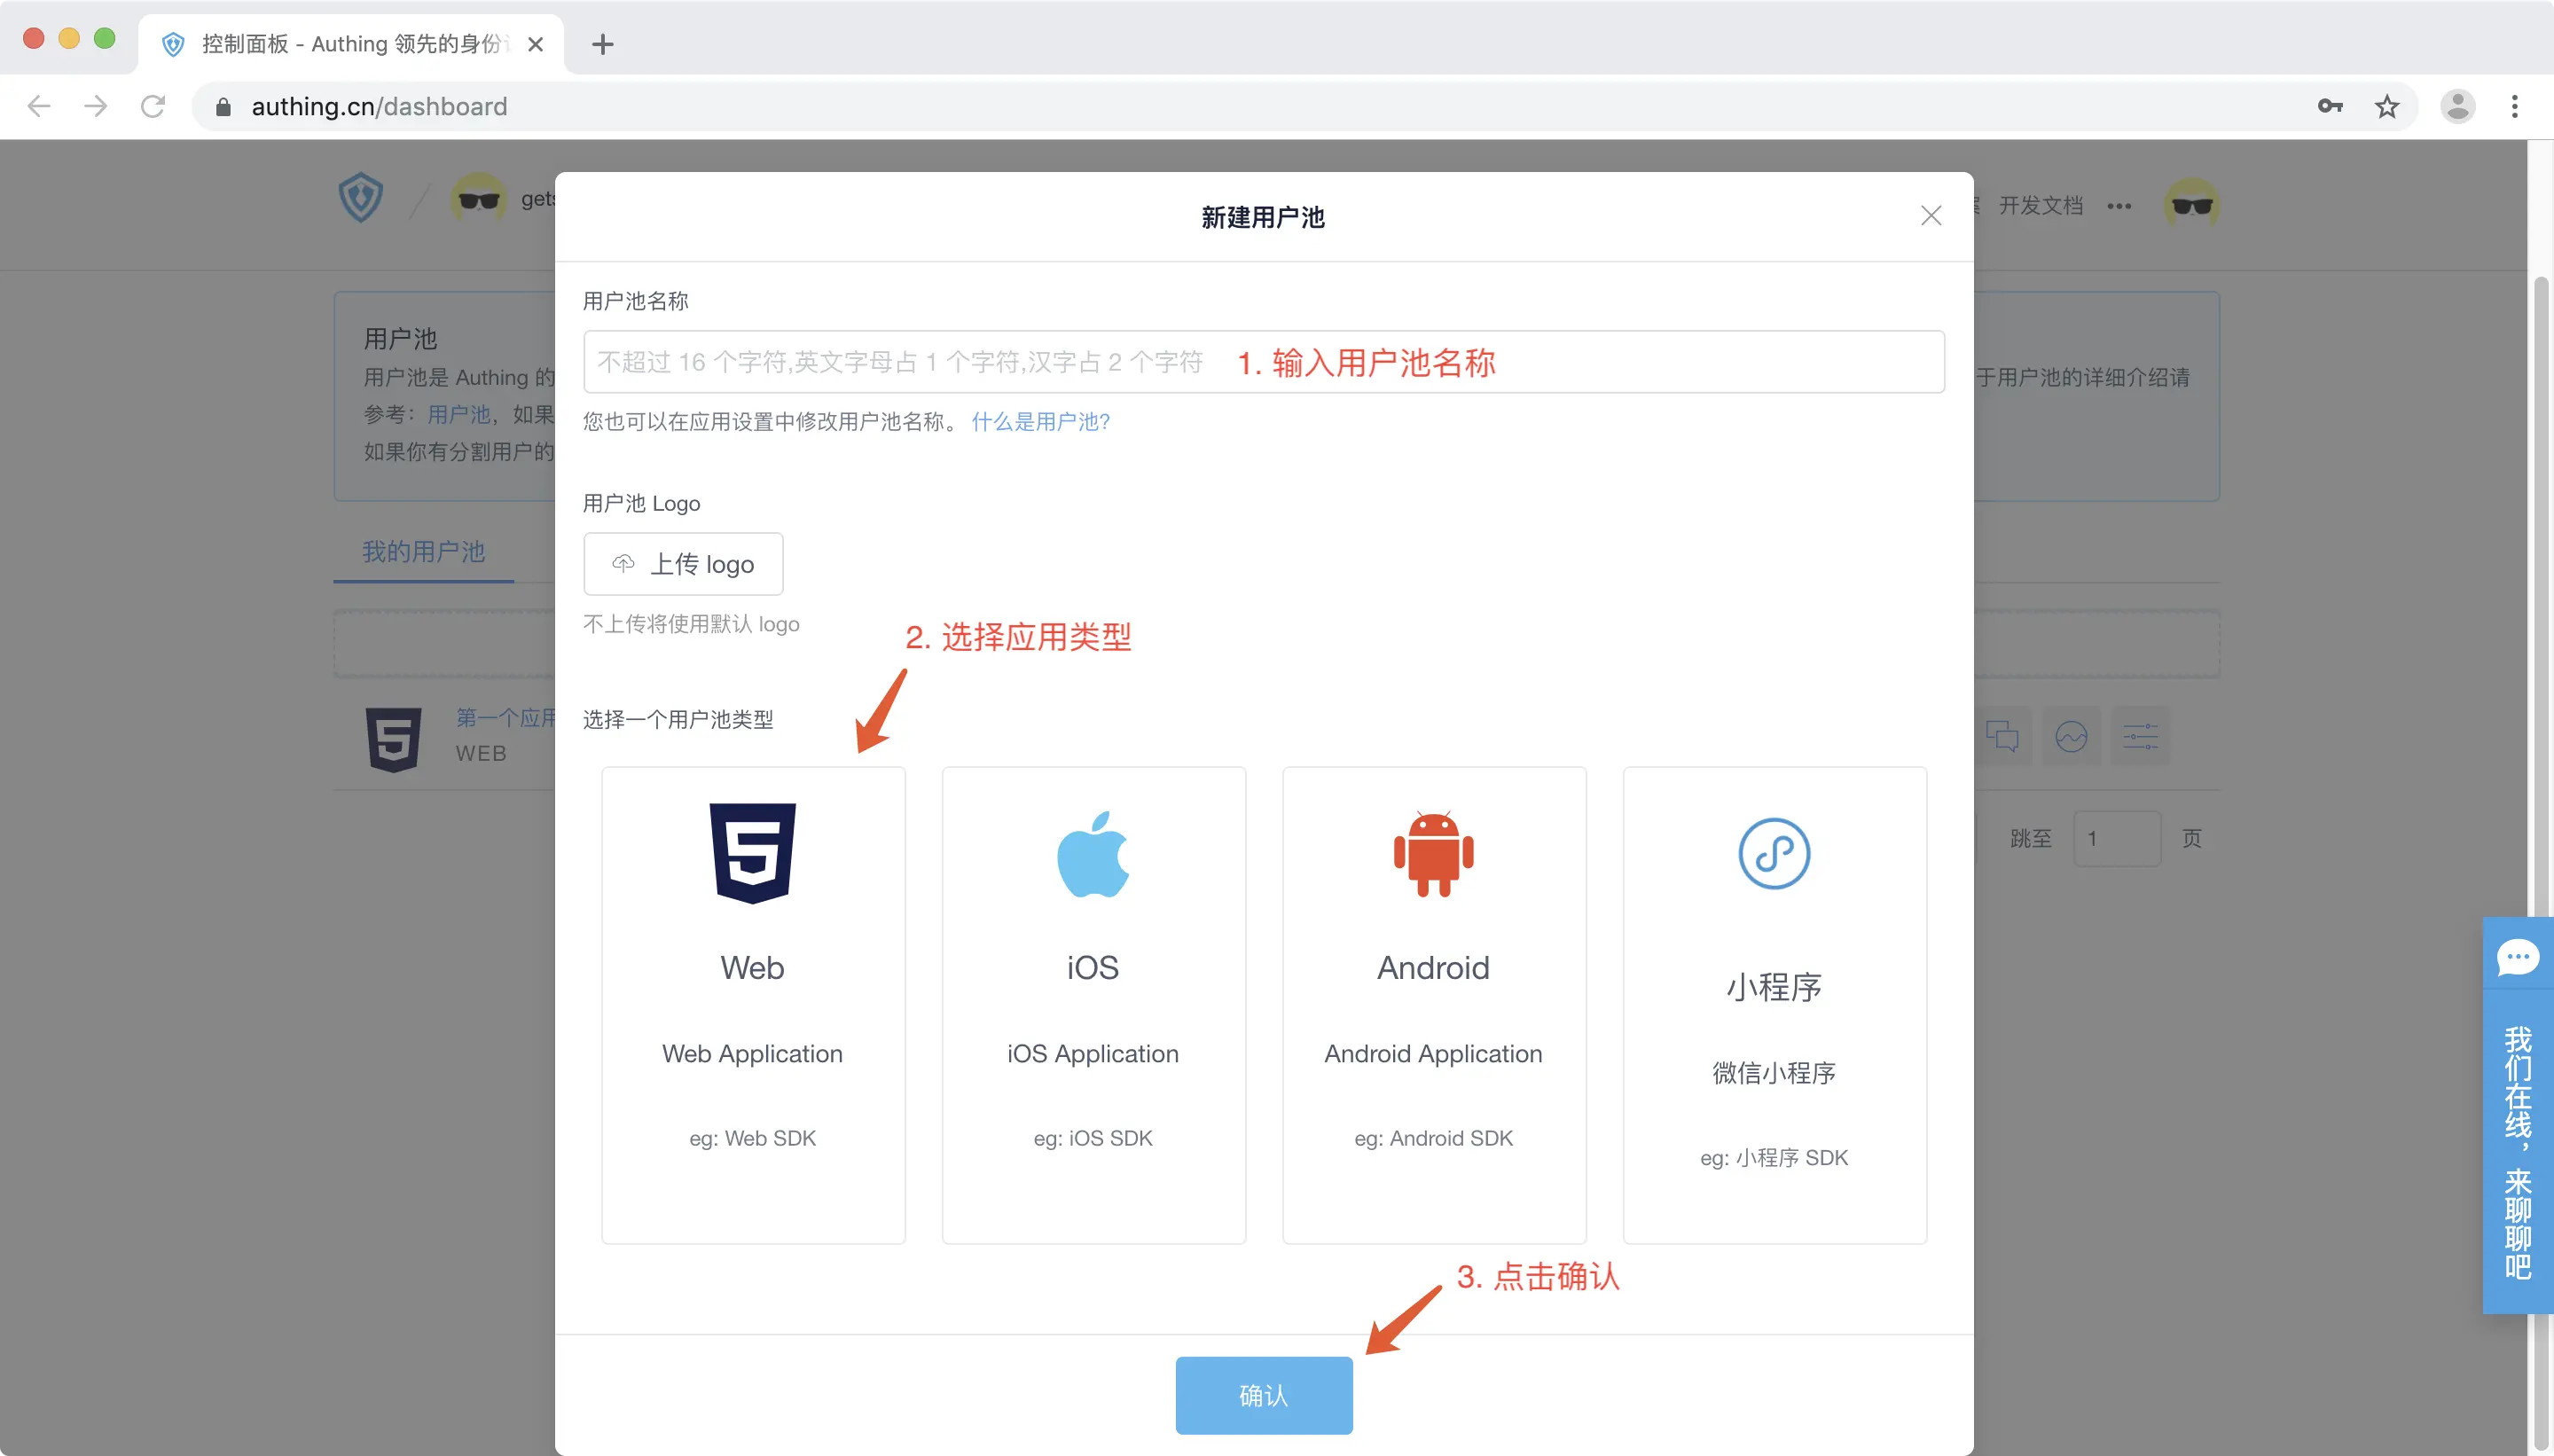This screenshot has width=2554, height=1456.
Task: Click the sunglasses user avatar at top right
Action: point(2191,204)
